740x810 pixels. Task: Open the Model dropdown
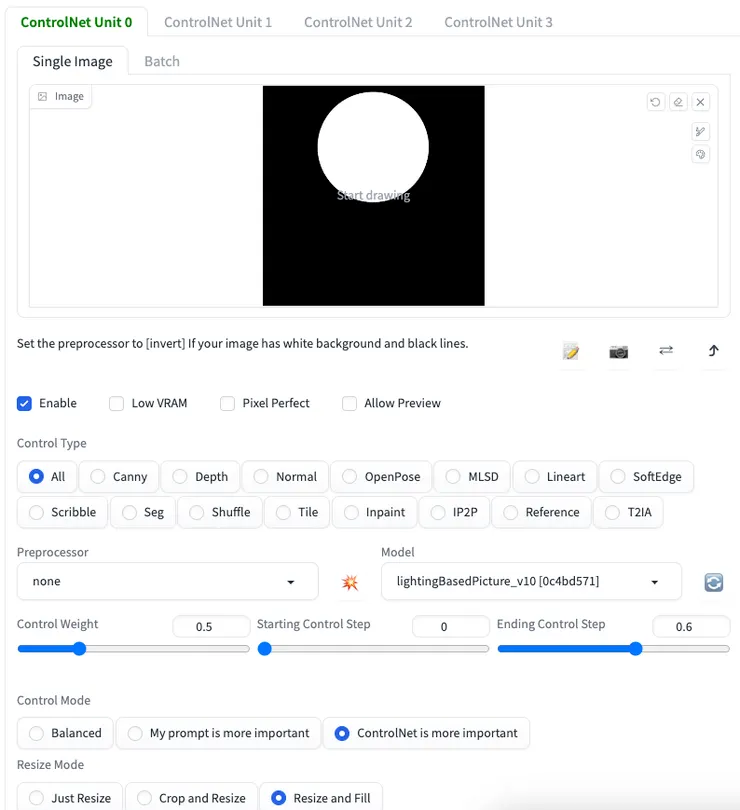(531, 581)
